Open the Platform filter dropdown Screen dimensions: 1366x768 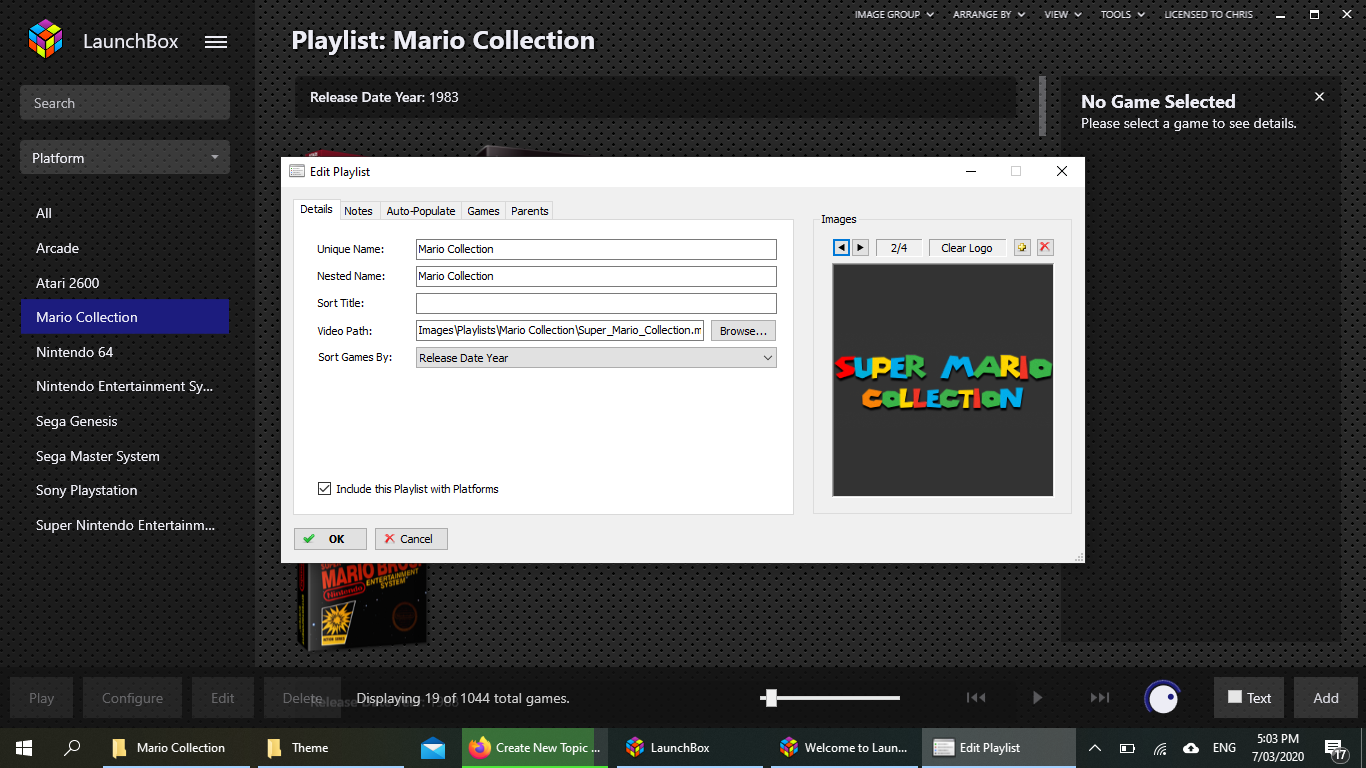pyautogui.click(x=125, y=158)
